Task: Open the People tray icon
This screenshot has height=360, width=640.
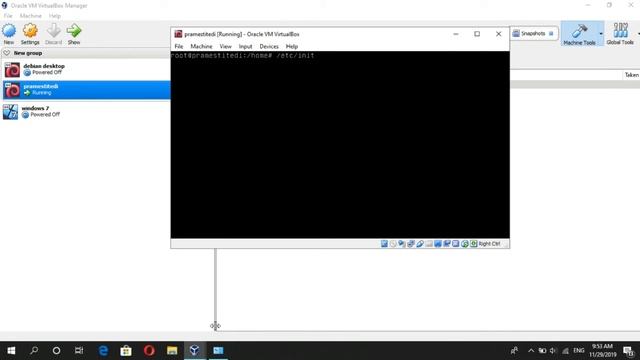Action: [514, 351]
